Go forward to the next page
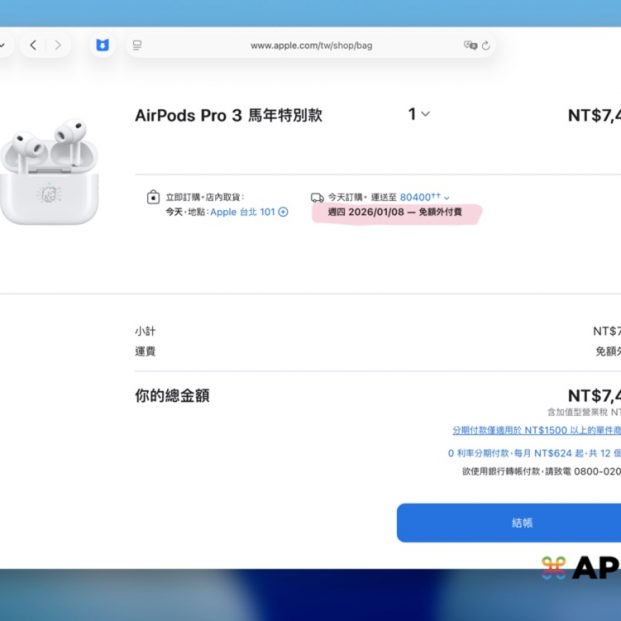Viewport: 621px width, 621px height. point(58,45)
